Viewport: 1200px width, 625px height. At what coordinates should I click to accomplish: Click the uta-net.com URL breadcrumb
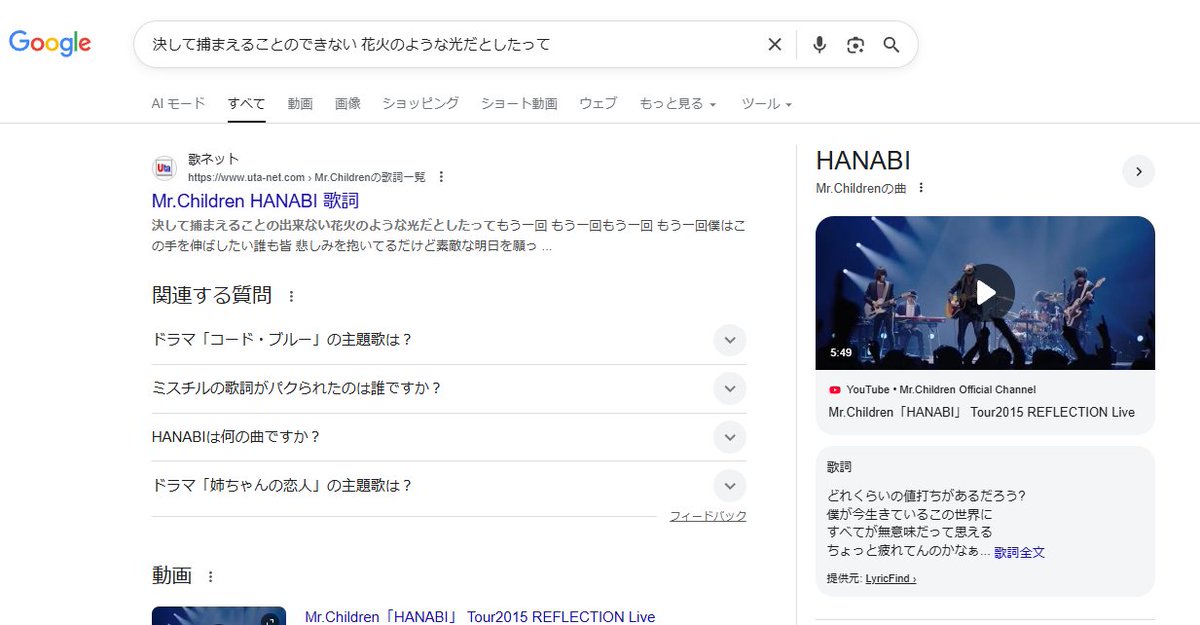[x=306, y=177]
